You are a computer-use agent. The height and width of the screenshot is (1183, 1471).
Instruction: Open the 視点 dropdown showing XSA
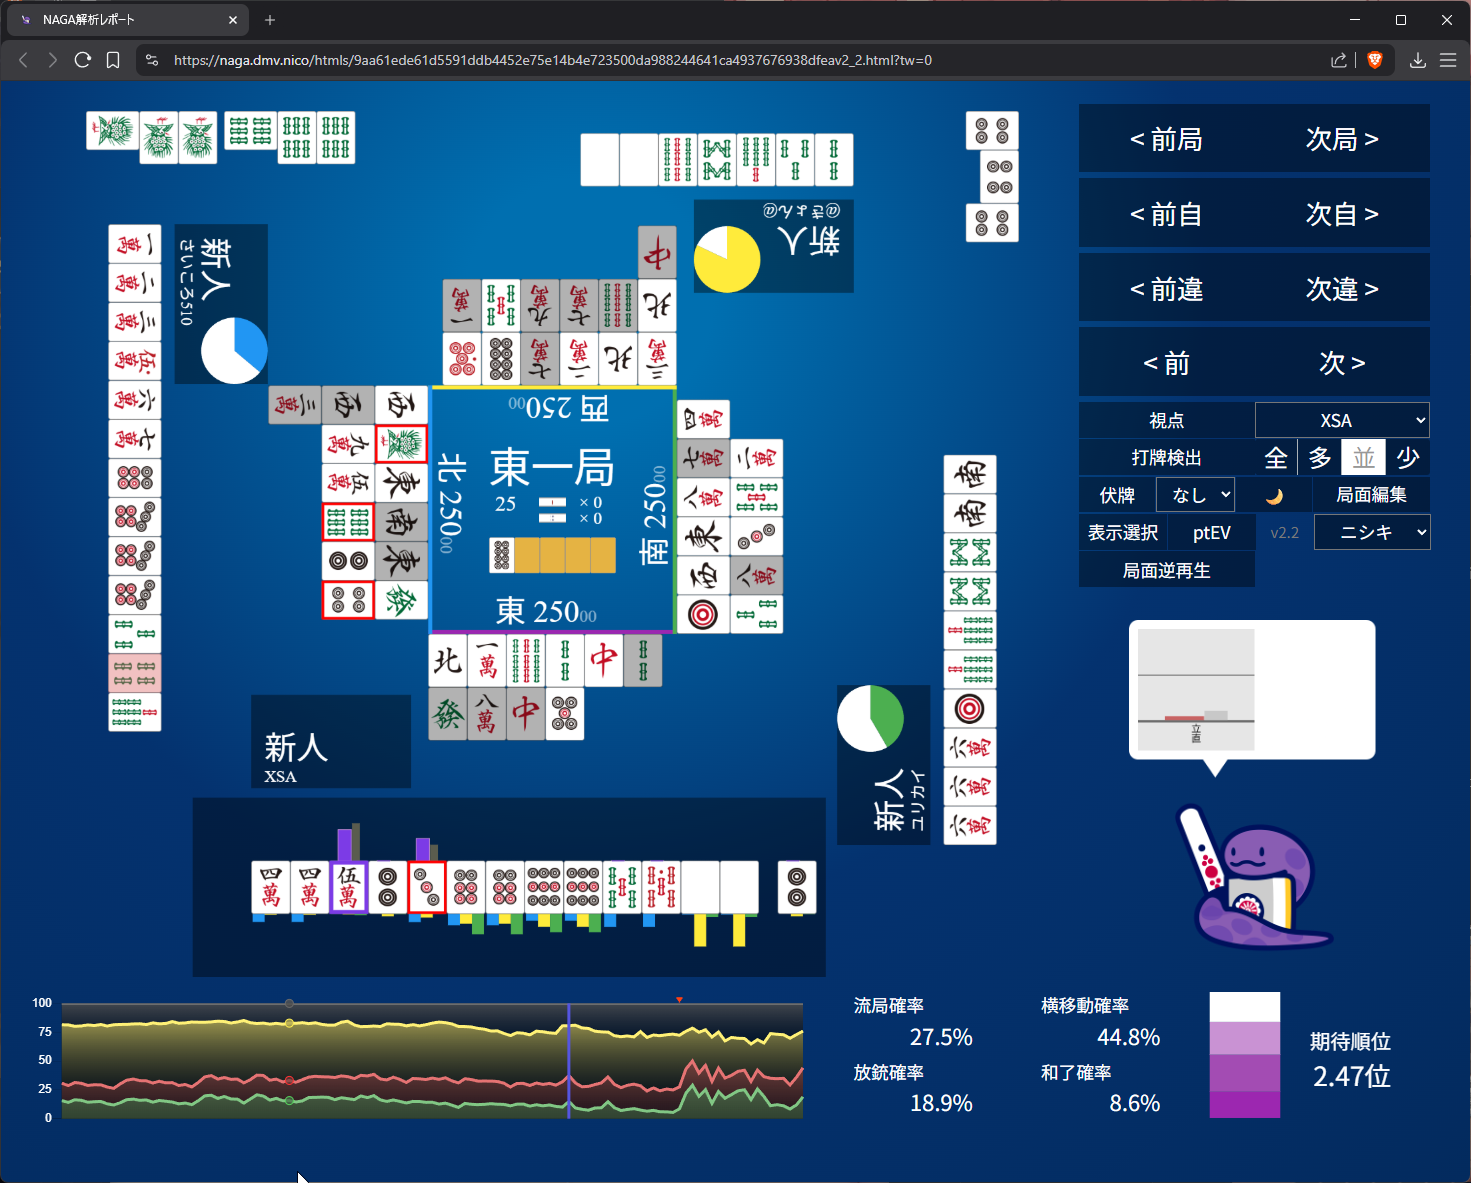1341,421
